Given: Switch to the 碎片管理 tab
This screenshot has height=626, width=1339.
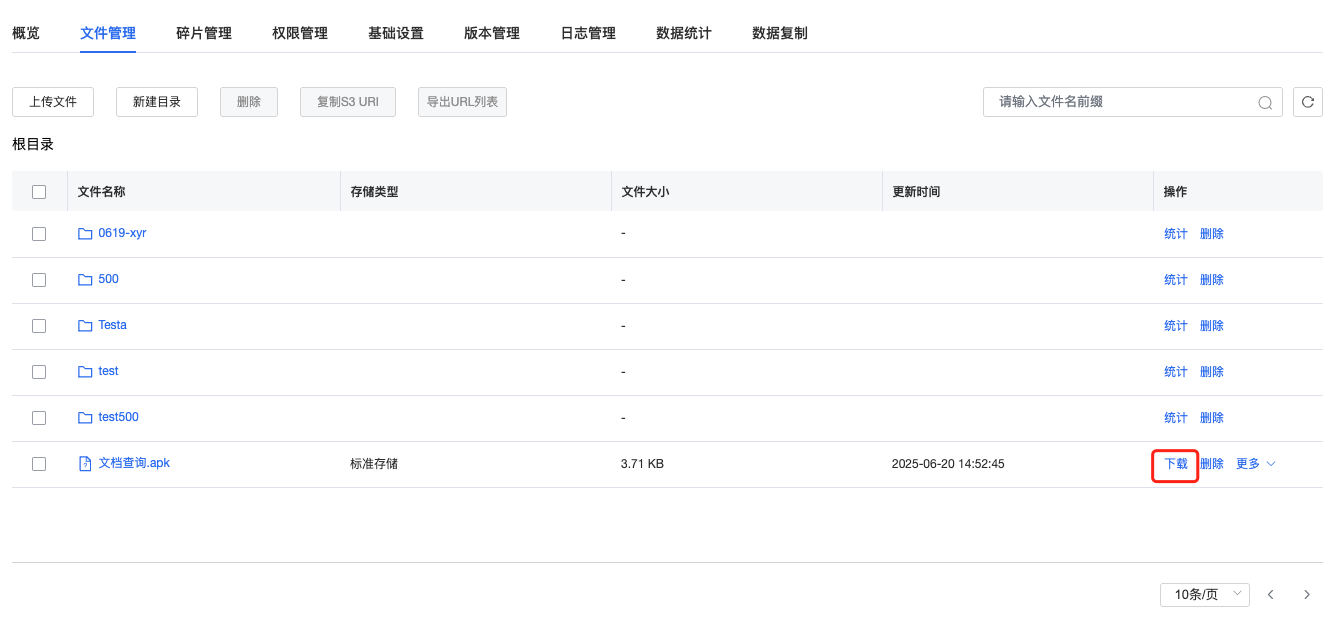Looking at the screenshot, I should [x=203, y=32].
